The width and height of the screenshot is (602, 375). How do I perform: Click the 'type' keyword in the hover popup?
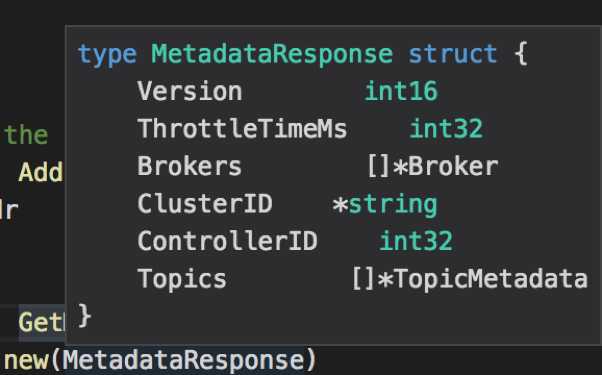point(107,56)
